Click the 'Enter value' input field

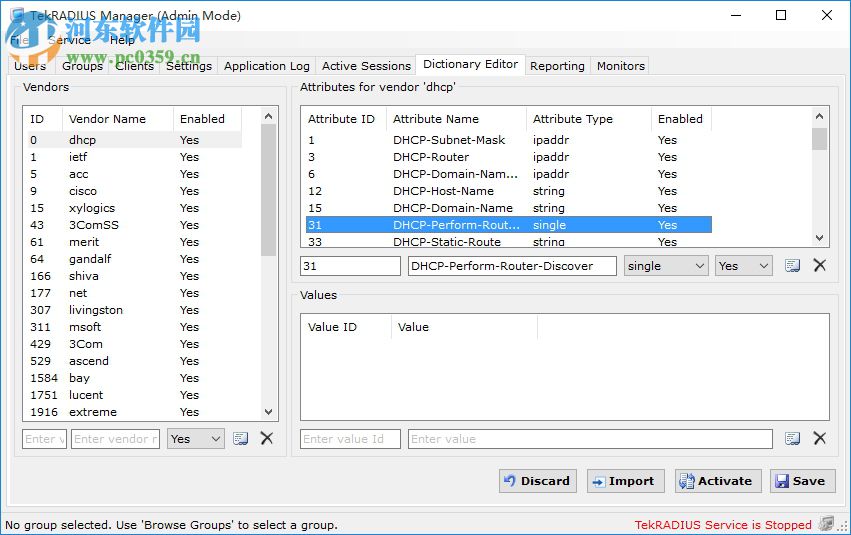tap(590, 439)
